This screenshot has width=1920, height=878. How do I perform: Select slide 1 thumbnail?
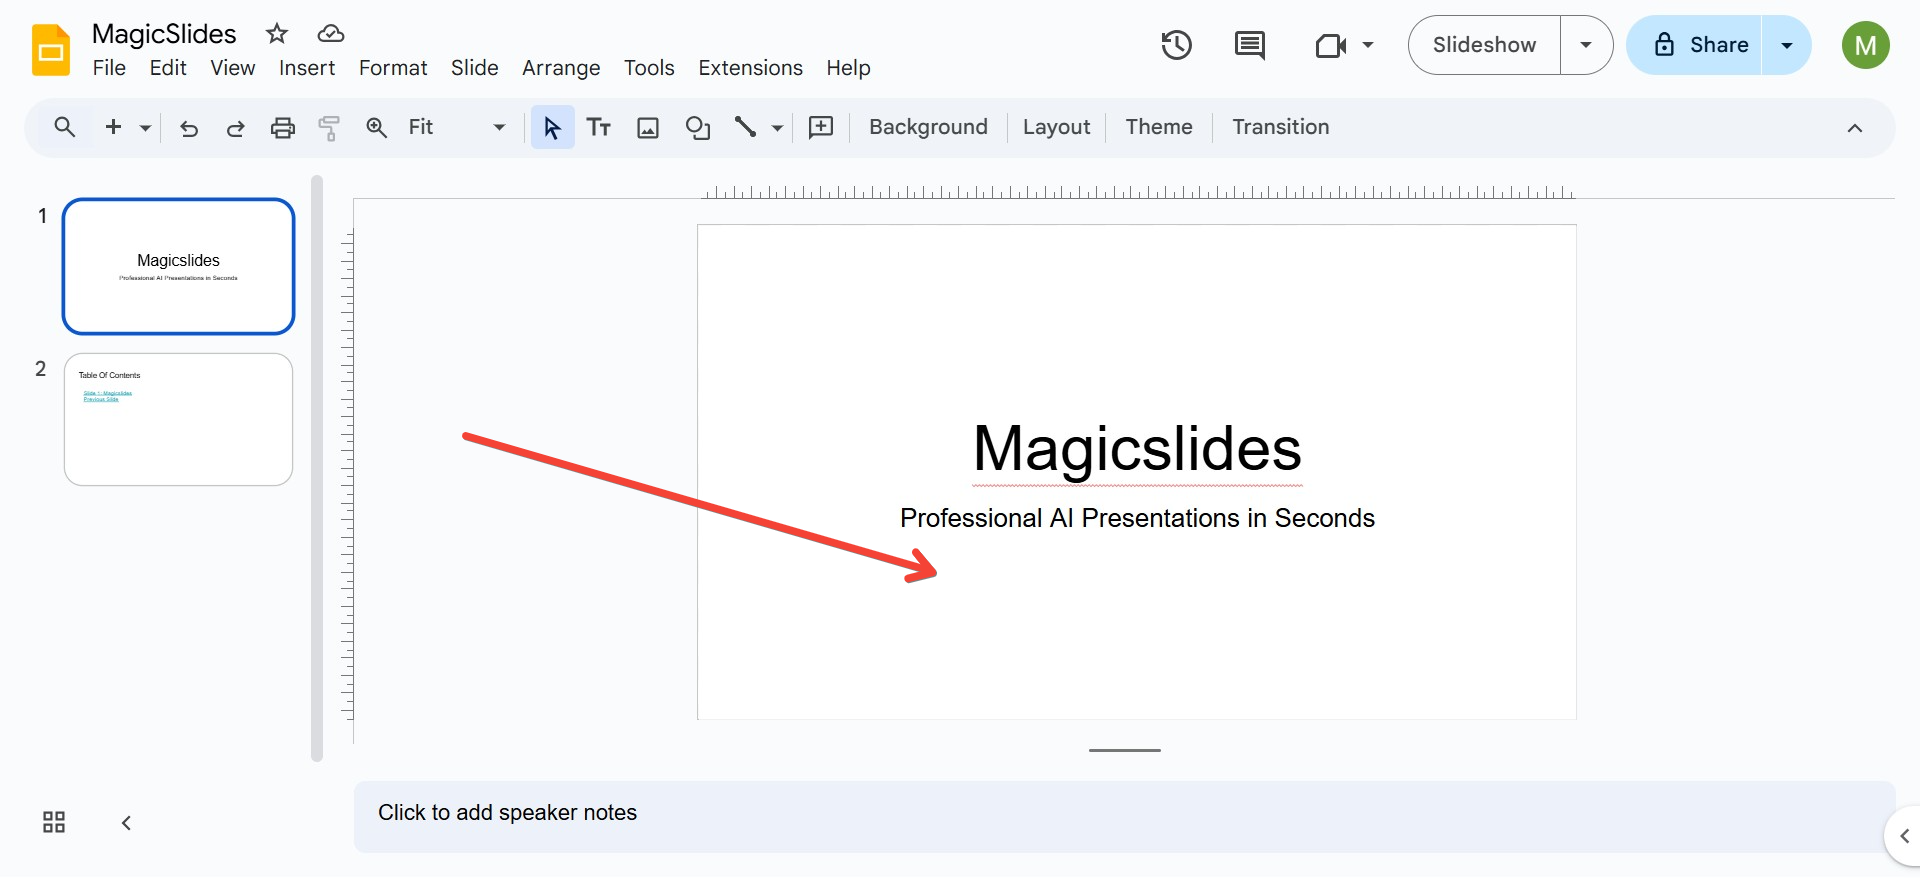(x=178, y=266)
